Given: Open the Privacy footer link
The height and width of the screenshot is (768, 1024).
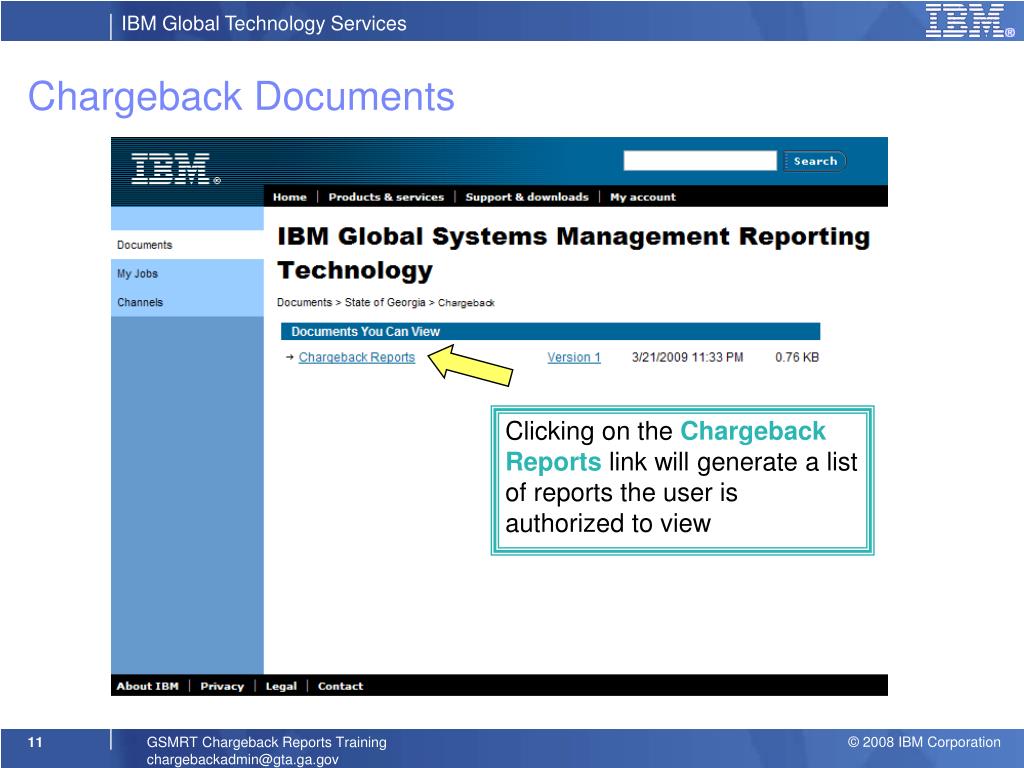Looking at the screenshot, I should tap(221, 686).
